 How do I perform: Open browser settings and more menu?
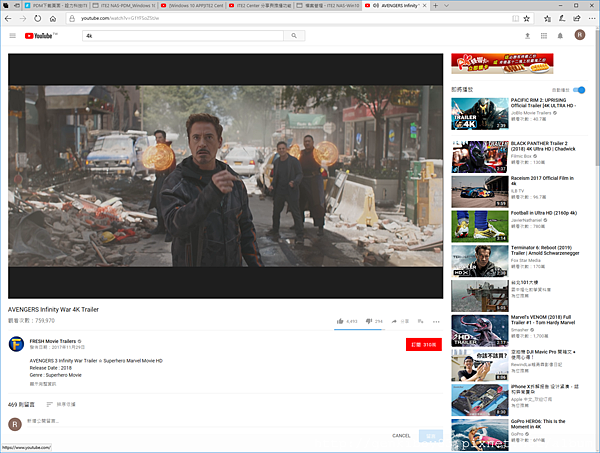592,18
